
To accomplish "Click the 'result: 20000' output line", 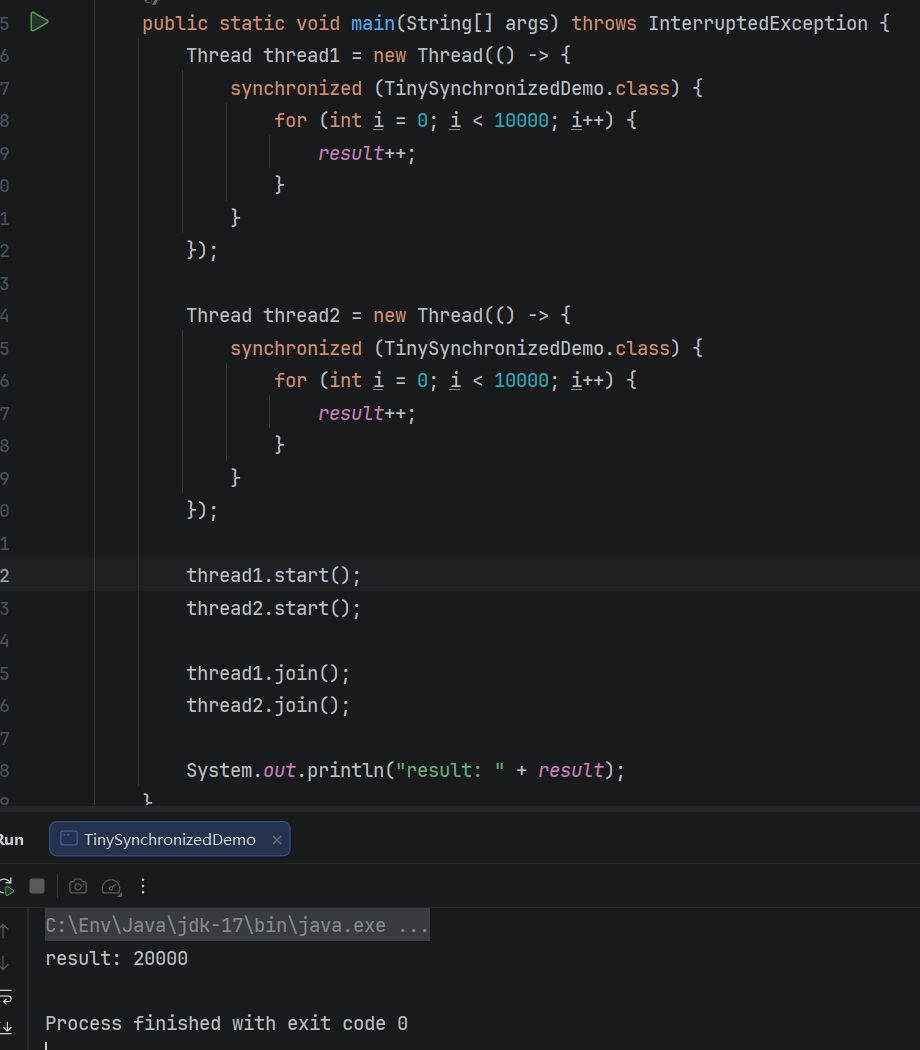I will click(x=116, y=959).
